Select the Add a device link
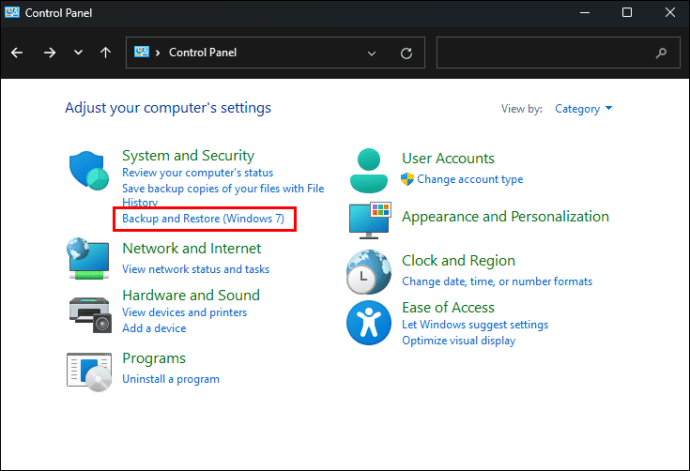This screenshot has width=690, height=471. 154,328
